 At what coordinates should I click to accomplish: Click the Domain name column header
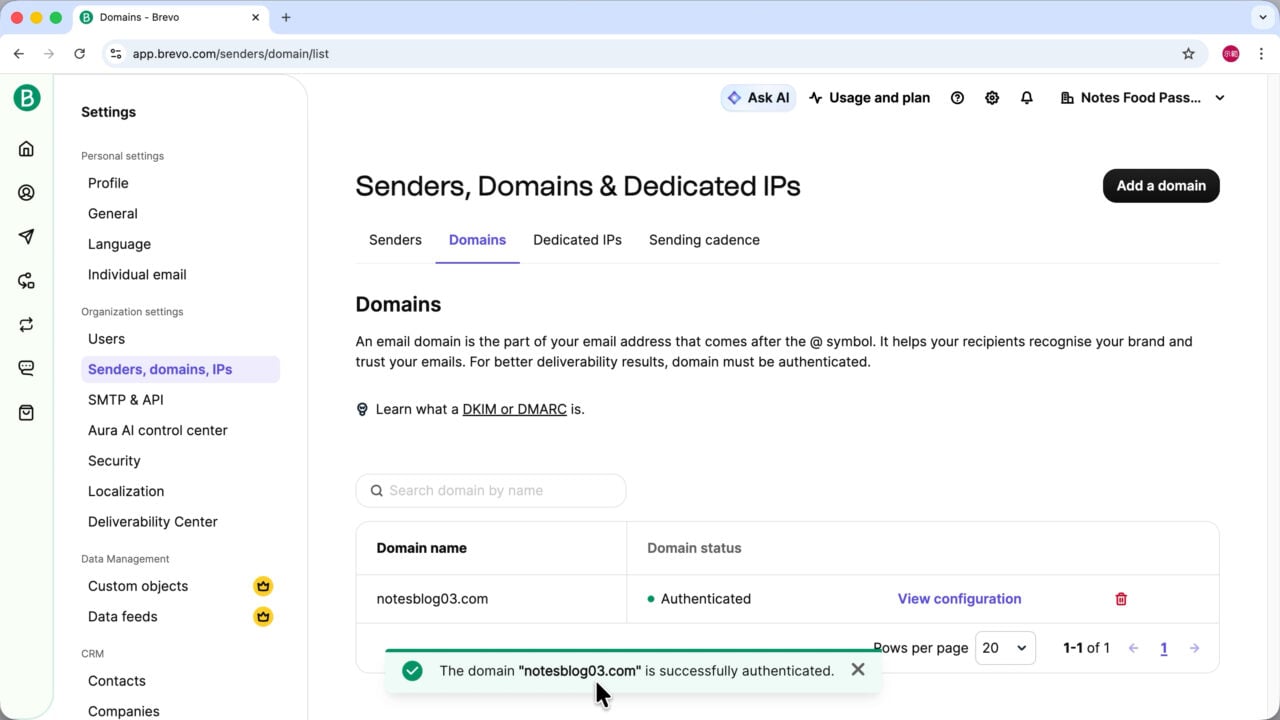click(422, 548)
